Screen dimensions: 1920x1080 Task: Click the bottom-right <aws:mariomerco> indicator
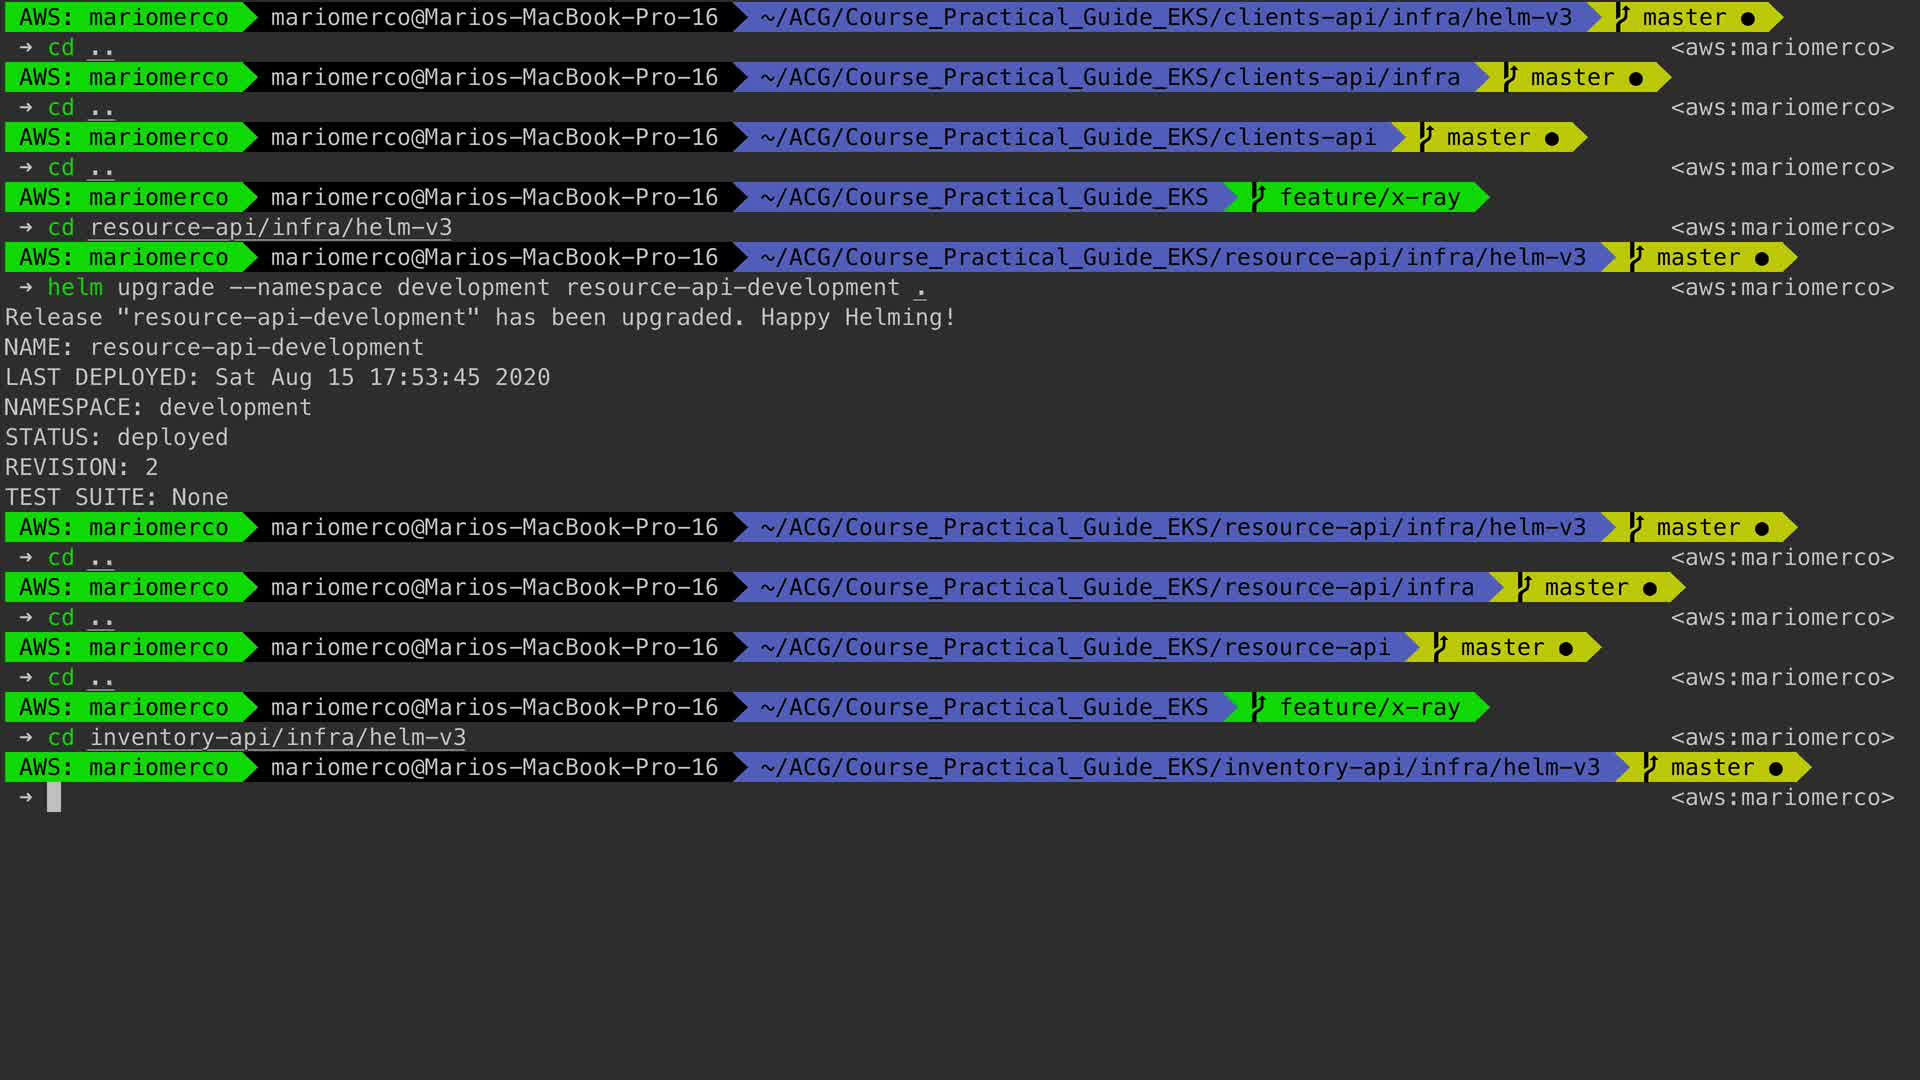1782,797
